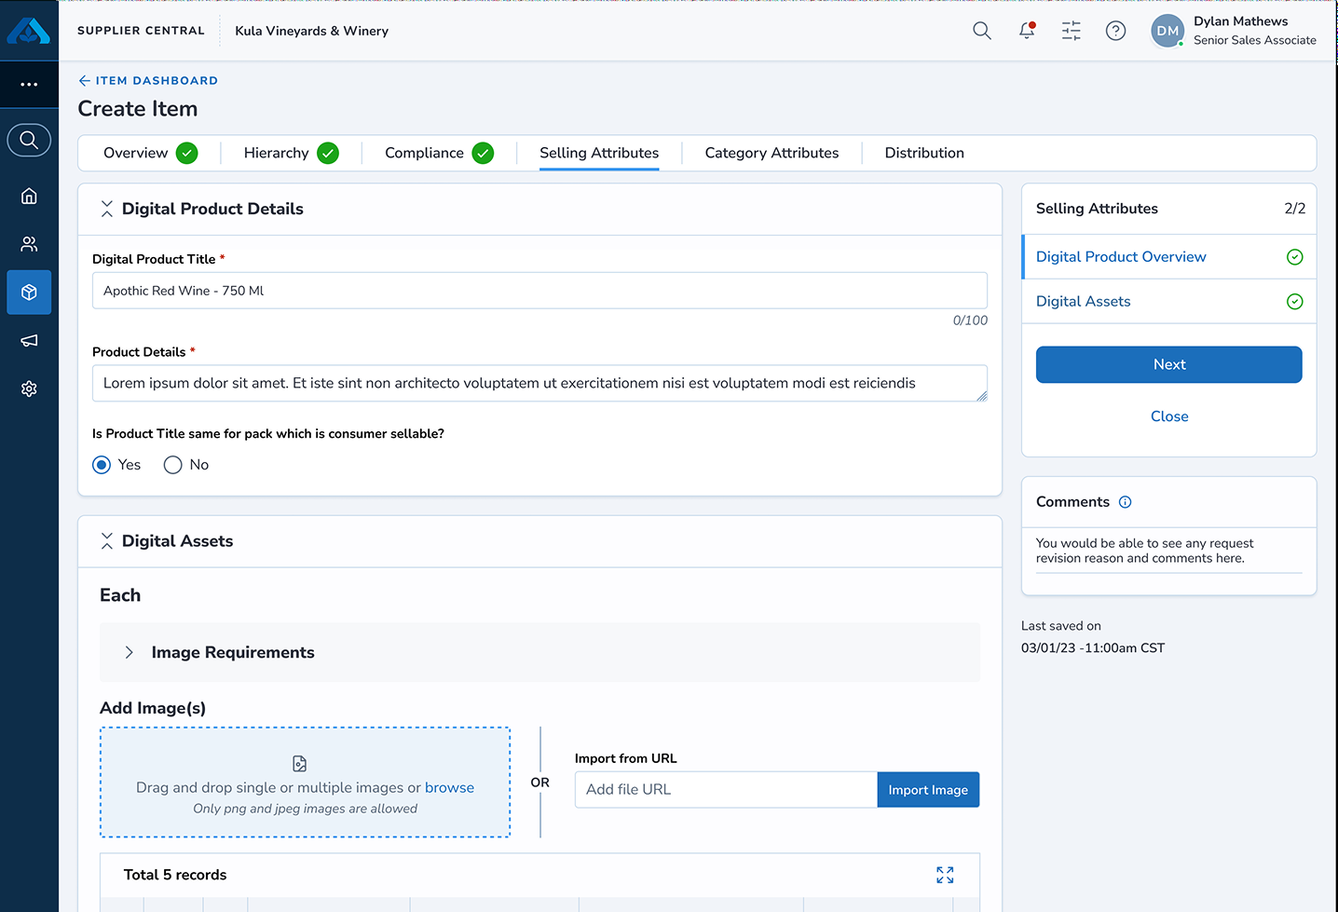Open the help question-mark icon

1116,31
